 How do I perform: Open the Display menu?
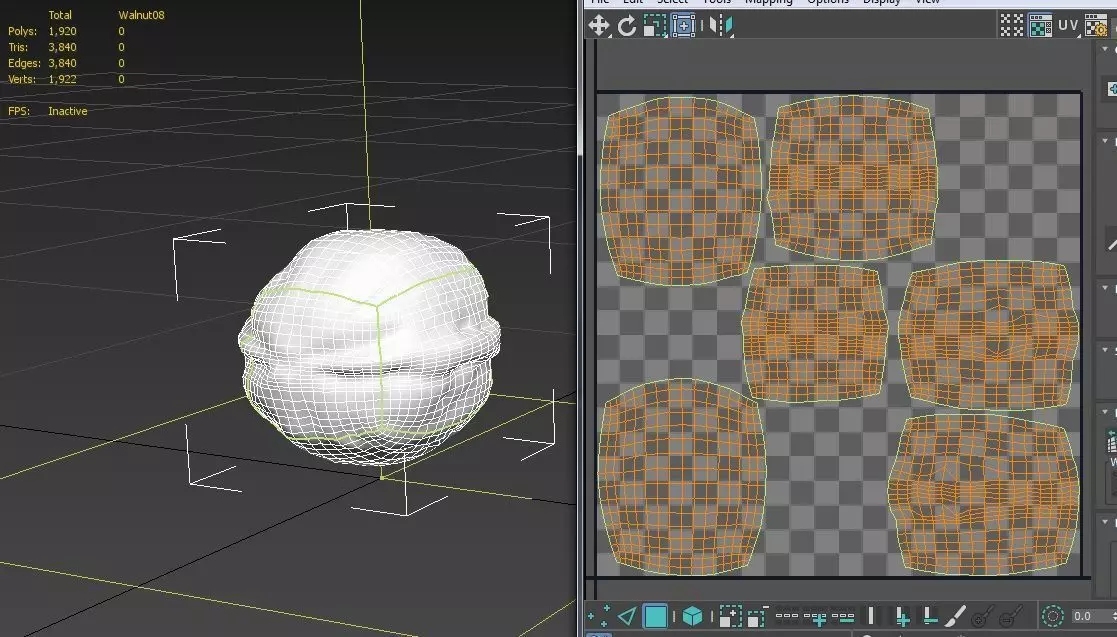882,2
